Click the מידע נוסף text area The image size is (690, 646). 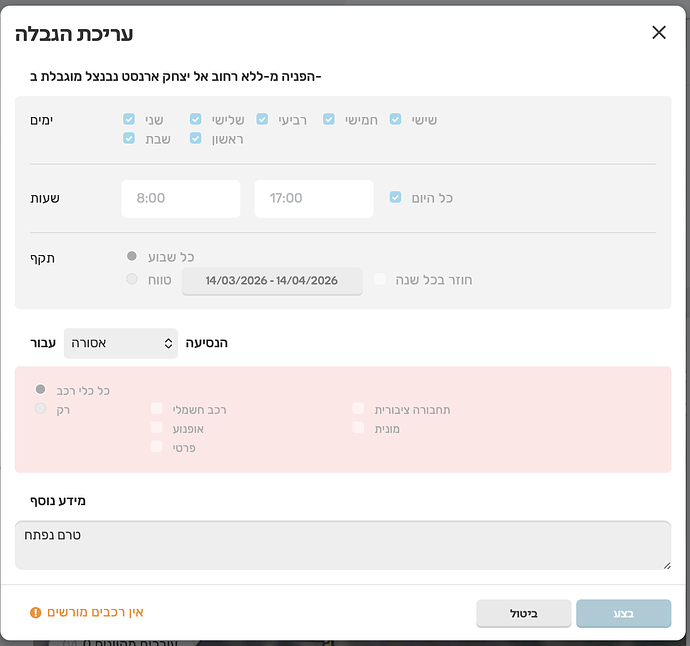tap(343, 545)
